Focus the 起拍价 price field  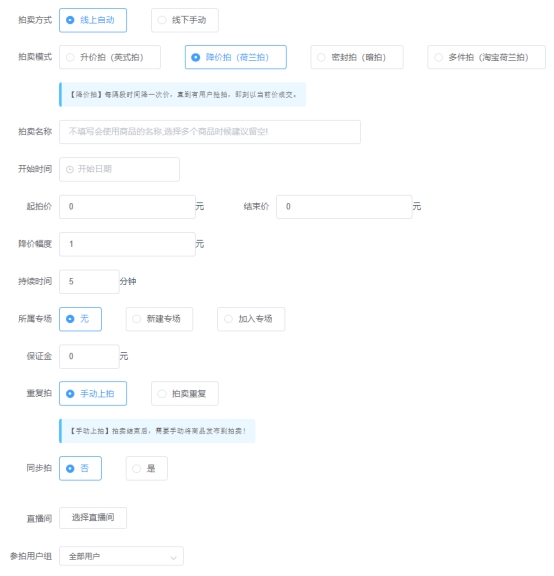(127, 207)
